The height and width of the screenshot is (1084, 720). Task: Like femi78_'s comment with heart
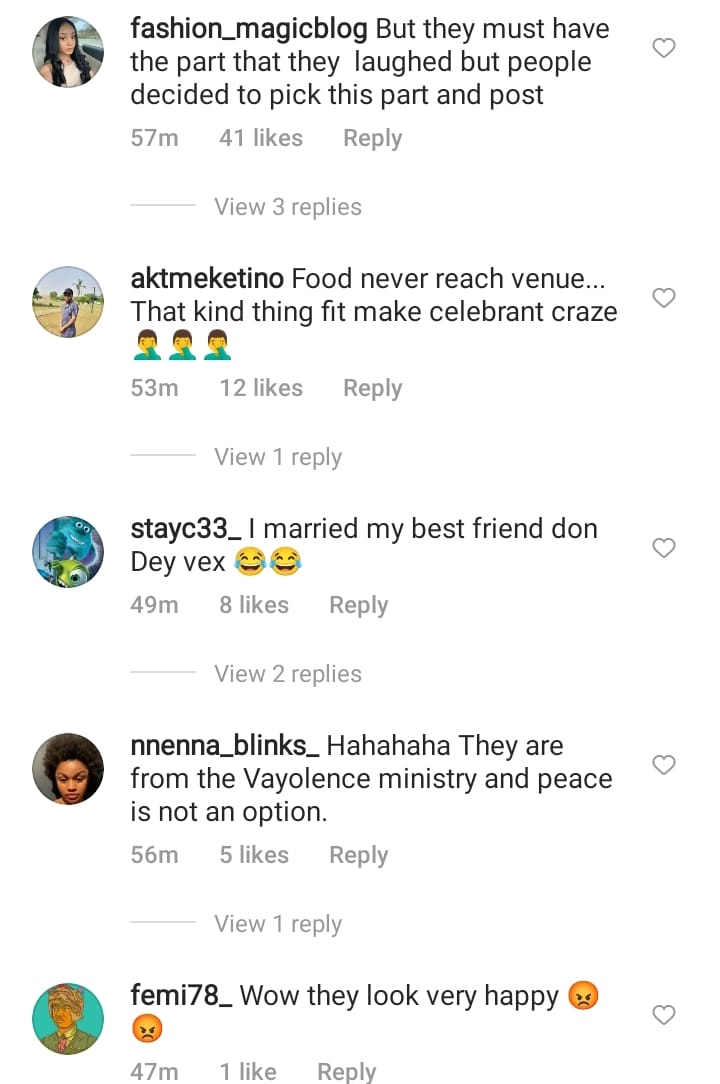(664, 1015)
